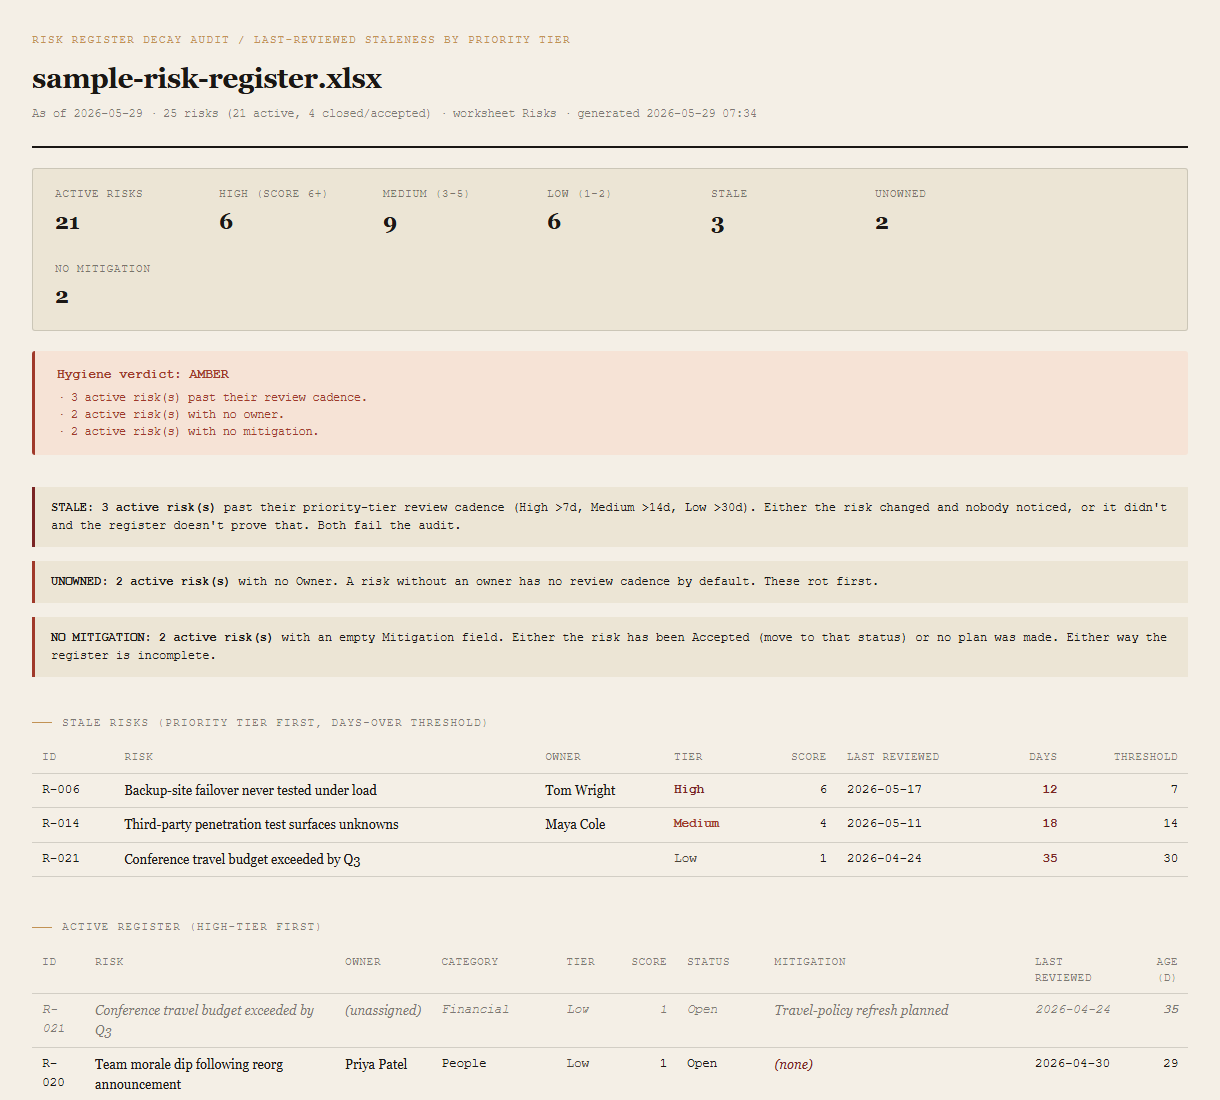Select the sample-risk-register.xlsx title heading
This screenshot has width=1220, height=1100.
207,78
